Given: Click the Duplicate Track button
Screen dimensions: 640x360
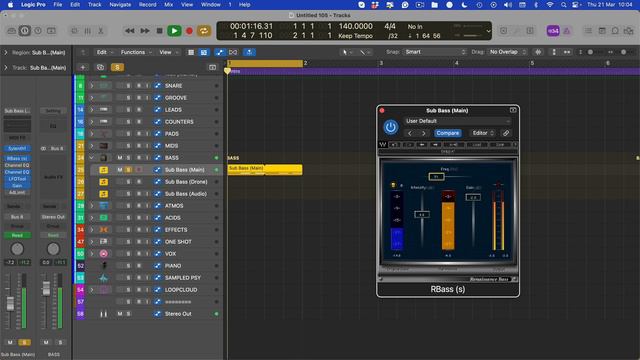Looking at the screenshot, I should point(100,67).
